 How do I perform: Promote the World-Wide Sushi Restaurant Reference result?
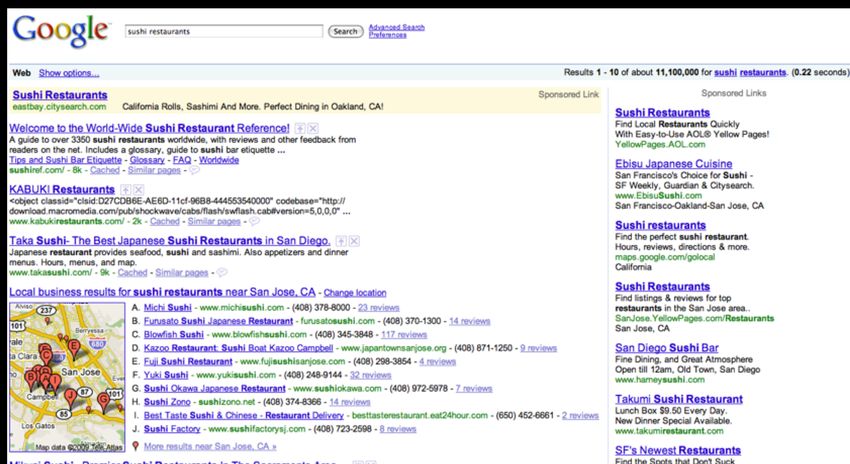click(300, 128)
